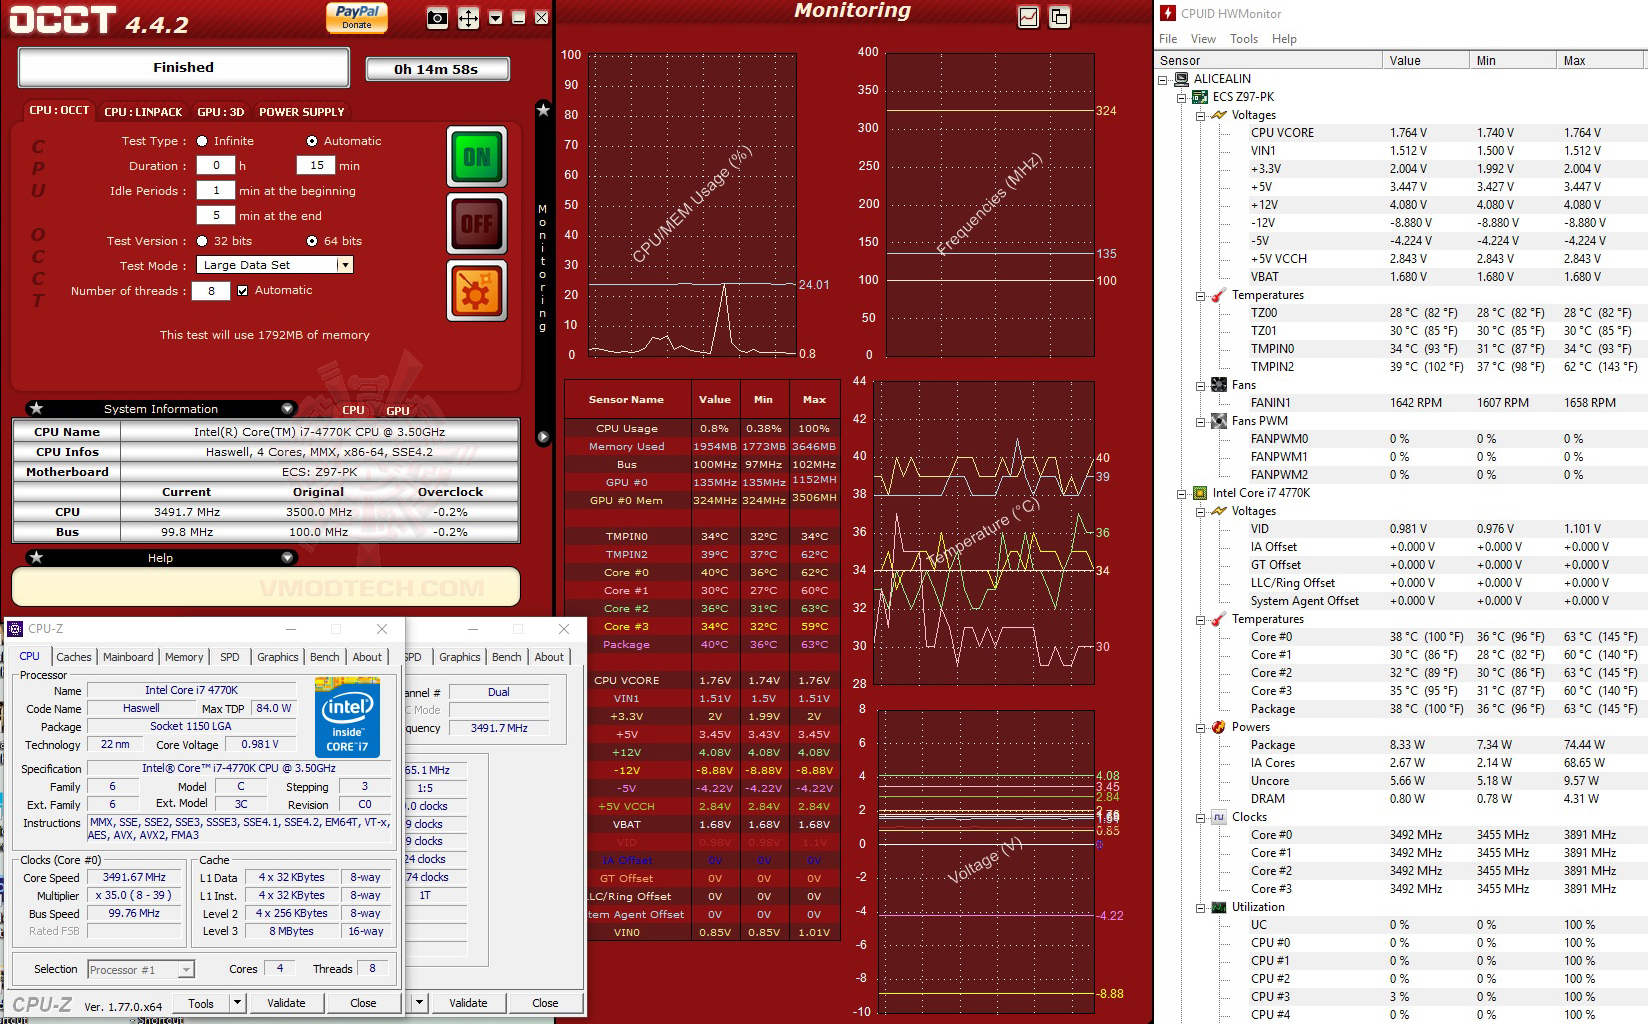Click Validate in CPU-Z

coord(287,1002)
